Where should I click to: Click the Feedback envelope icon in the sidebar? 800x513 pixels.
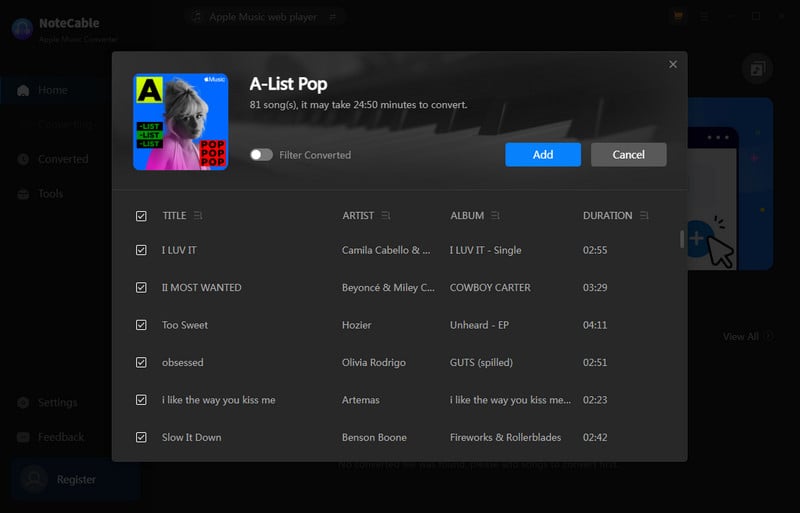pos(23,437)
